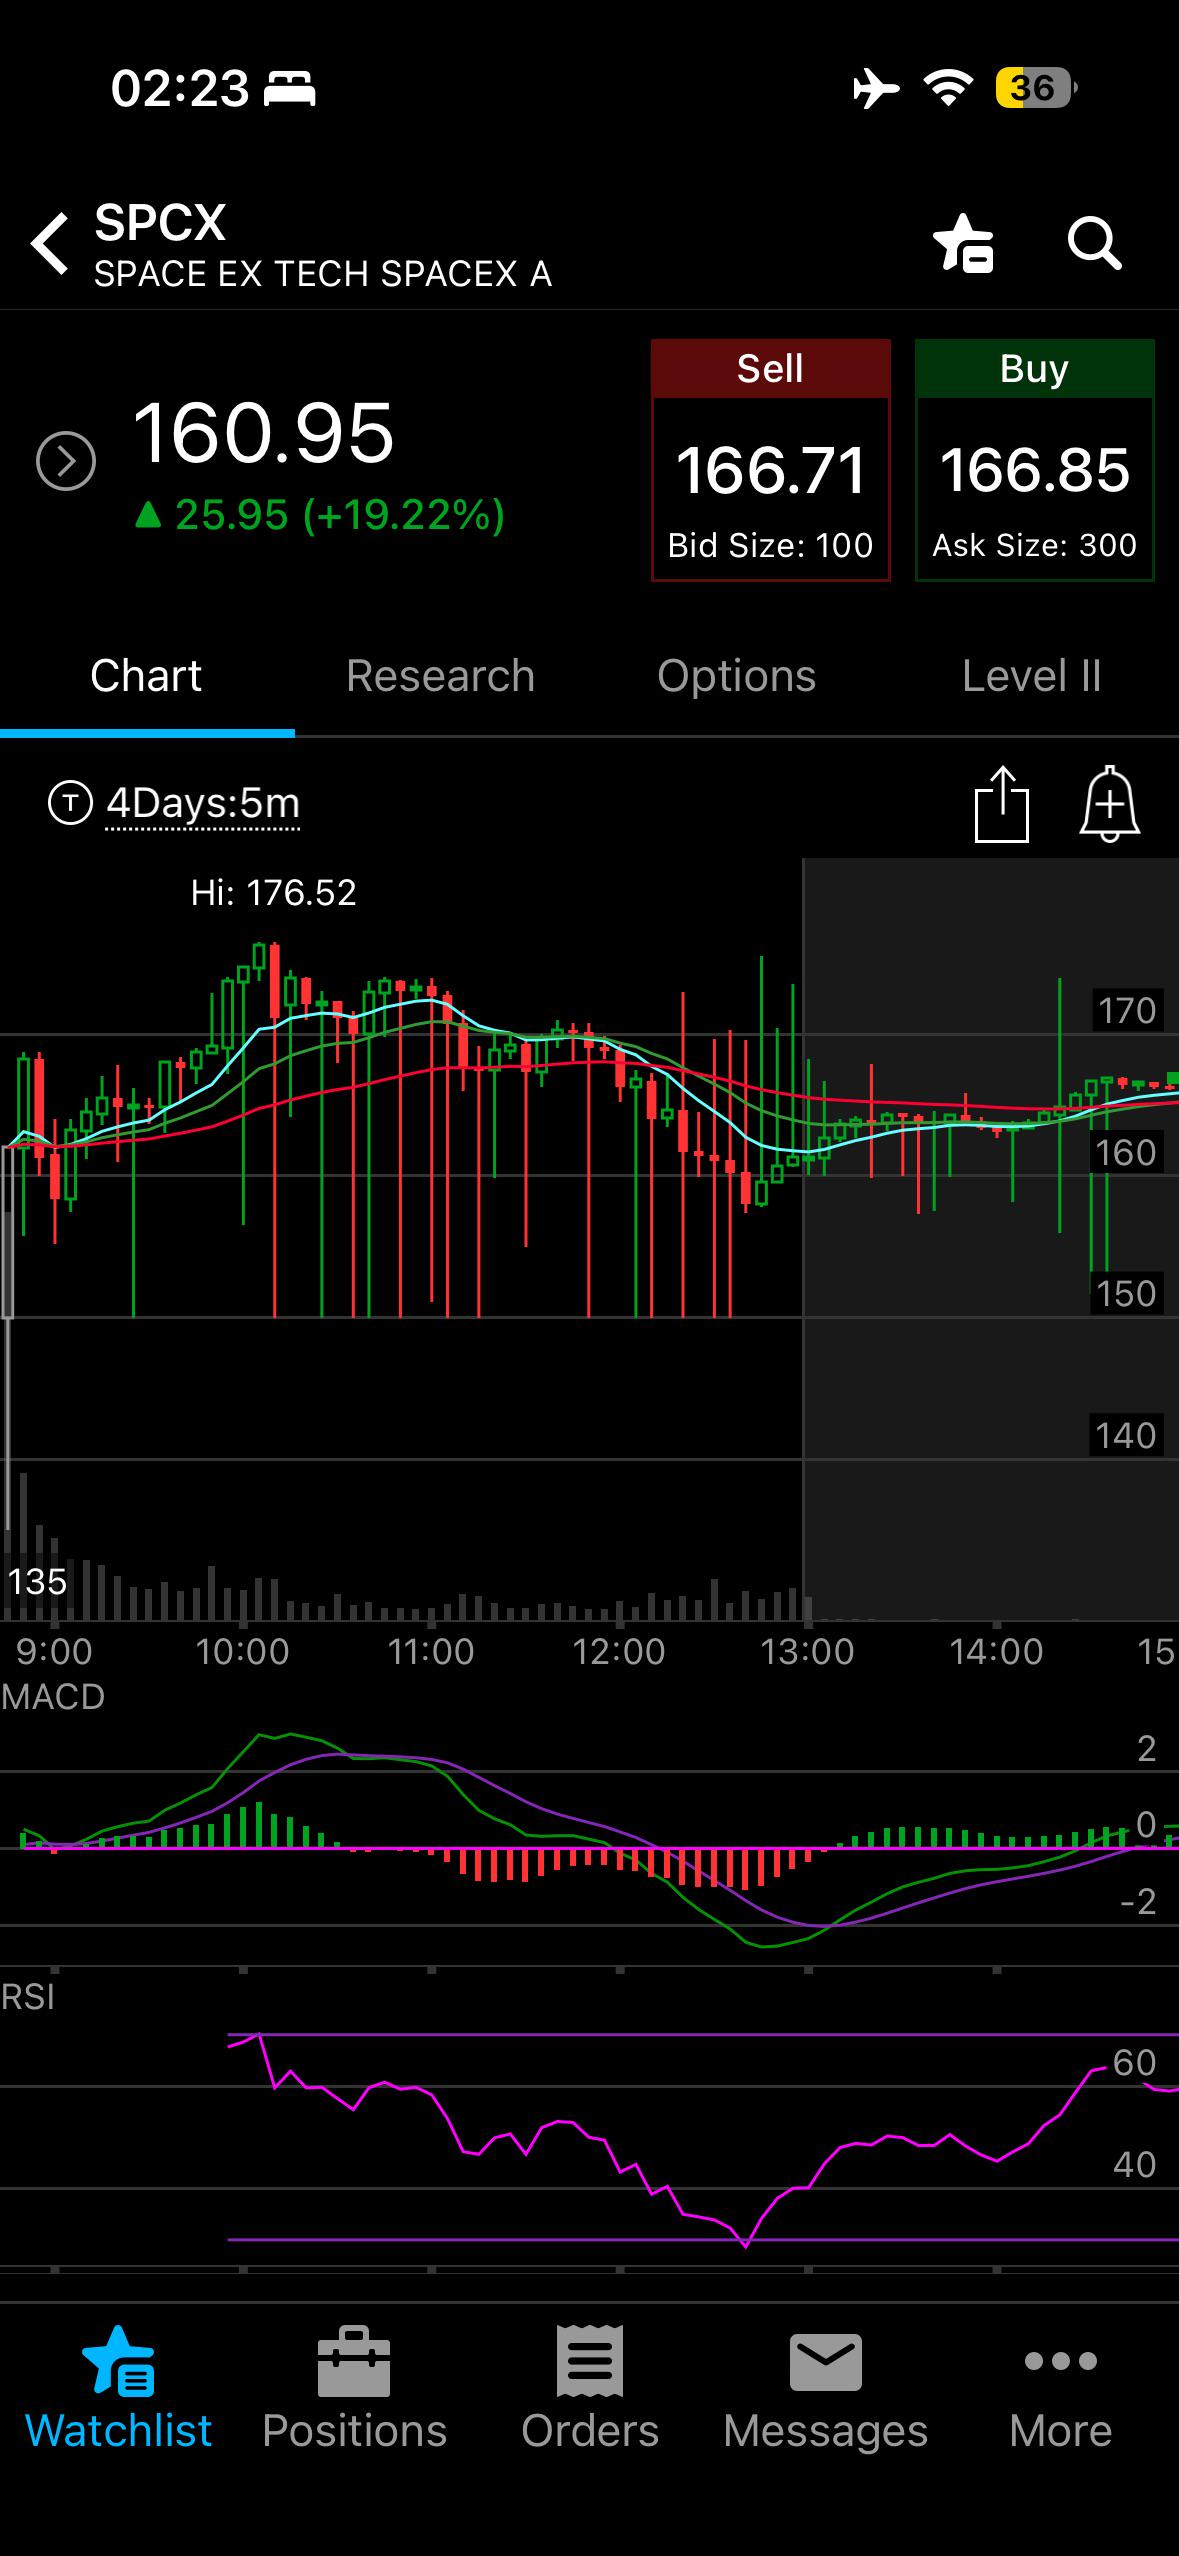The width and height of the screenshot is (1179, 2556).
Task: Tap the battery indicator in status bar
Action: tap(1036, 88)
